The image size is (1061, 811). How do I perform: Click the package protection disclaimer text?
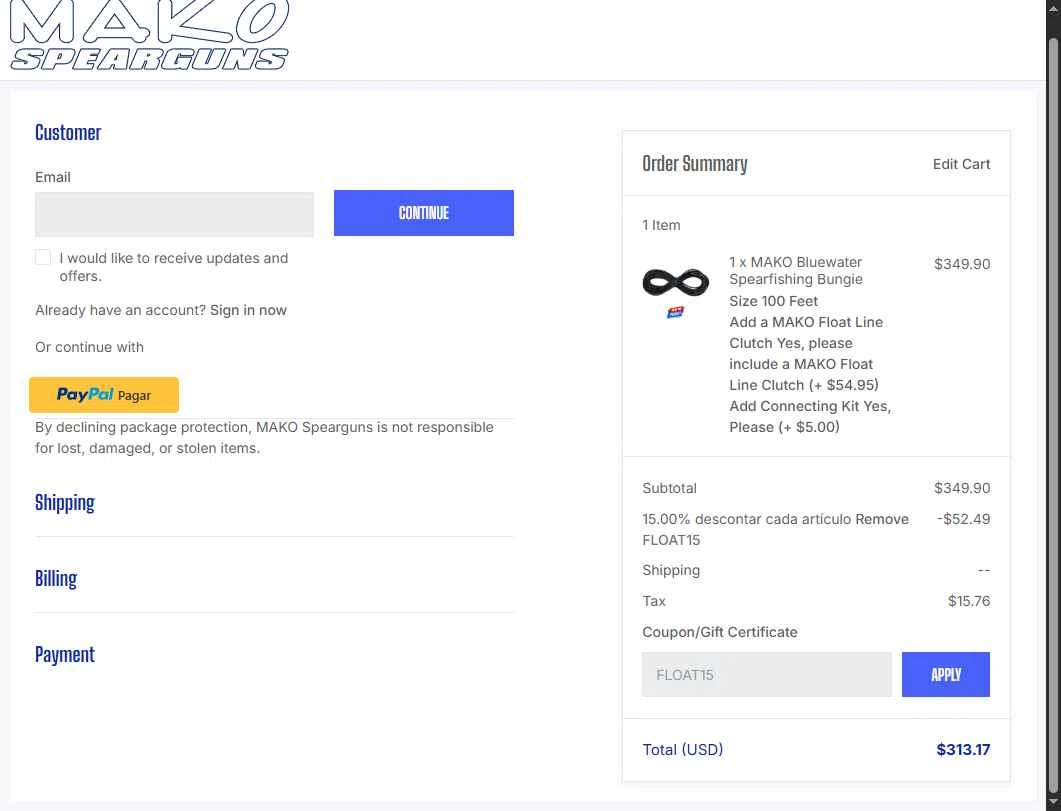click(265, 438)
